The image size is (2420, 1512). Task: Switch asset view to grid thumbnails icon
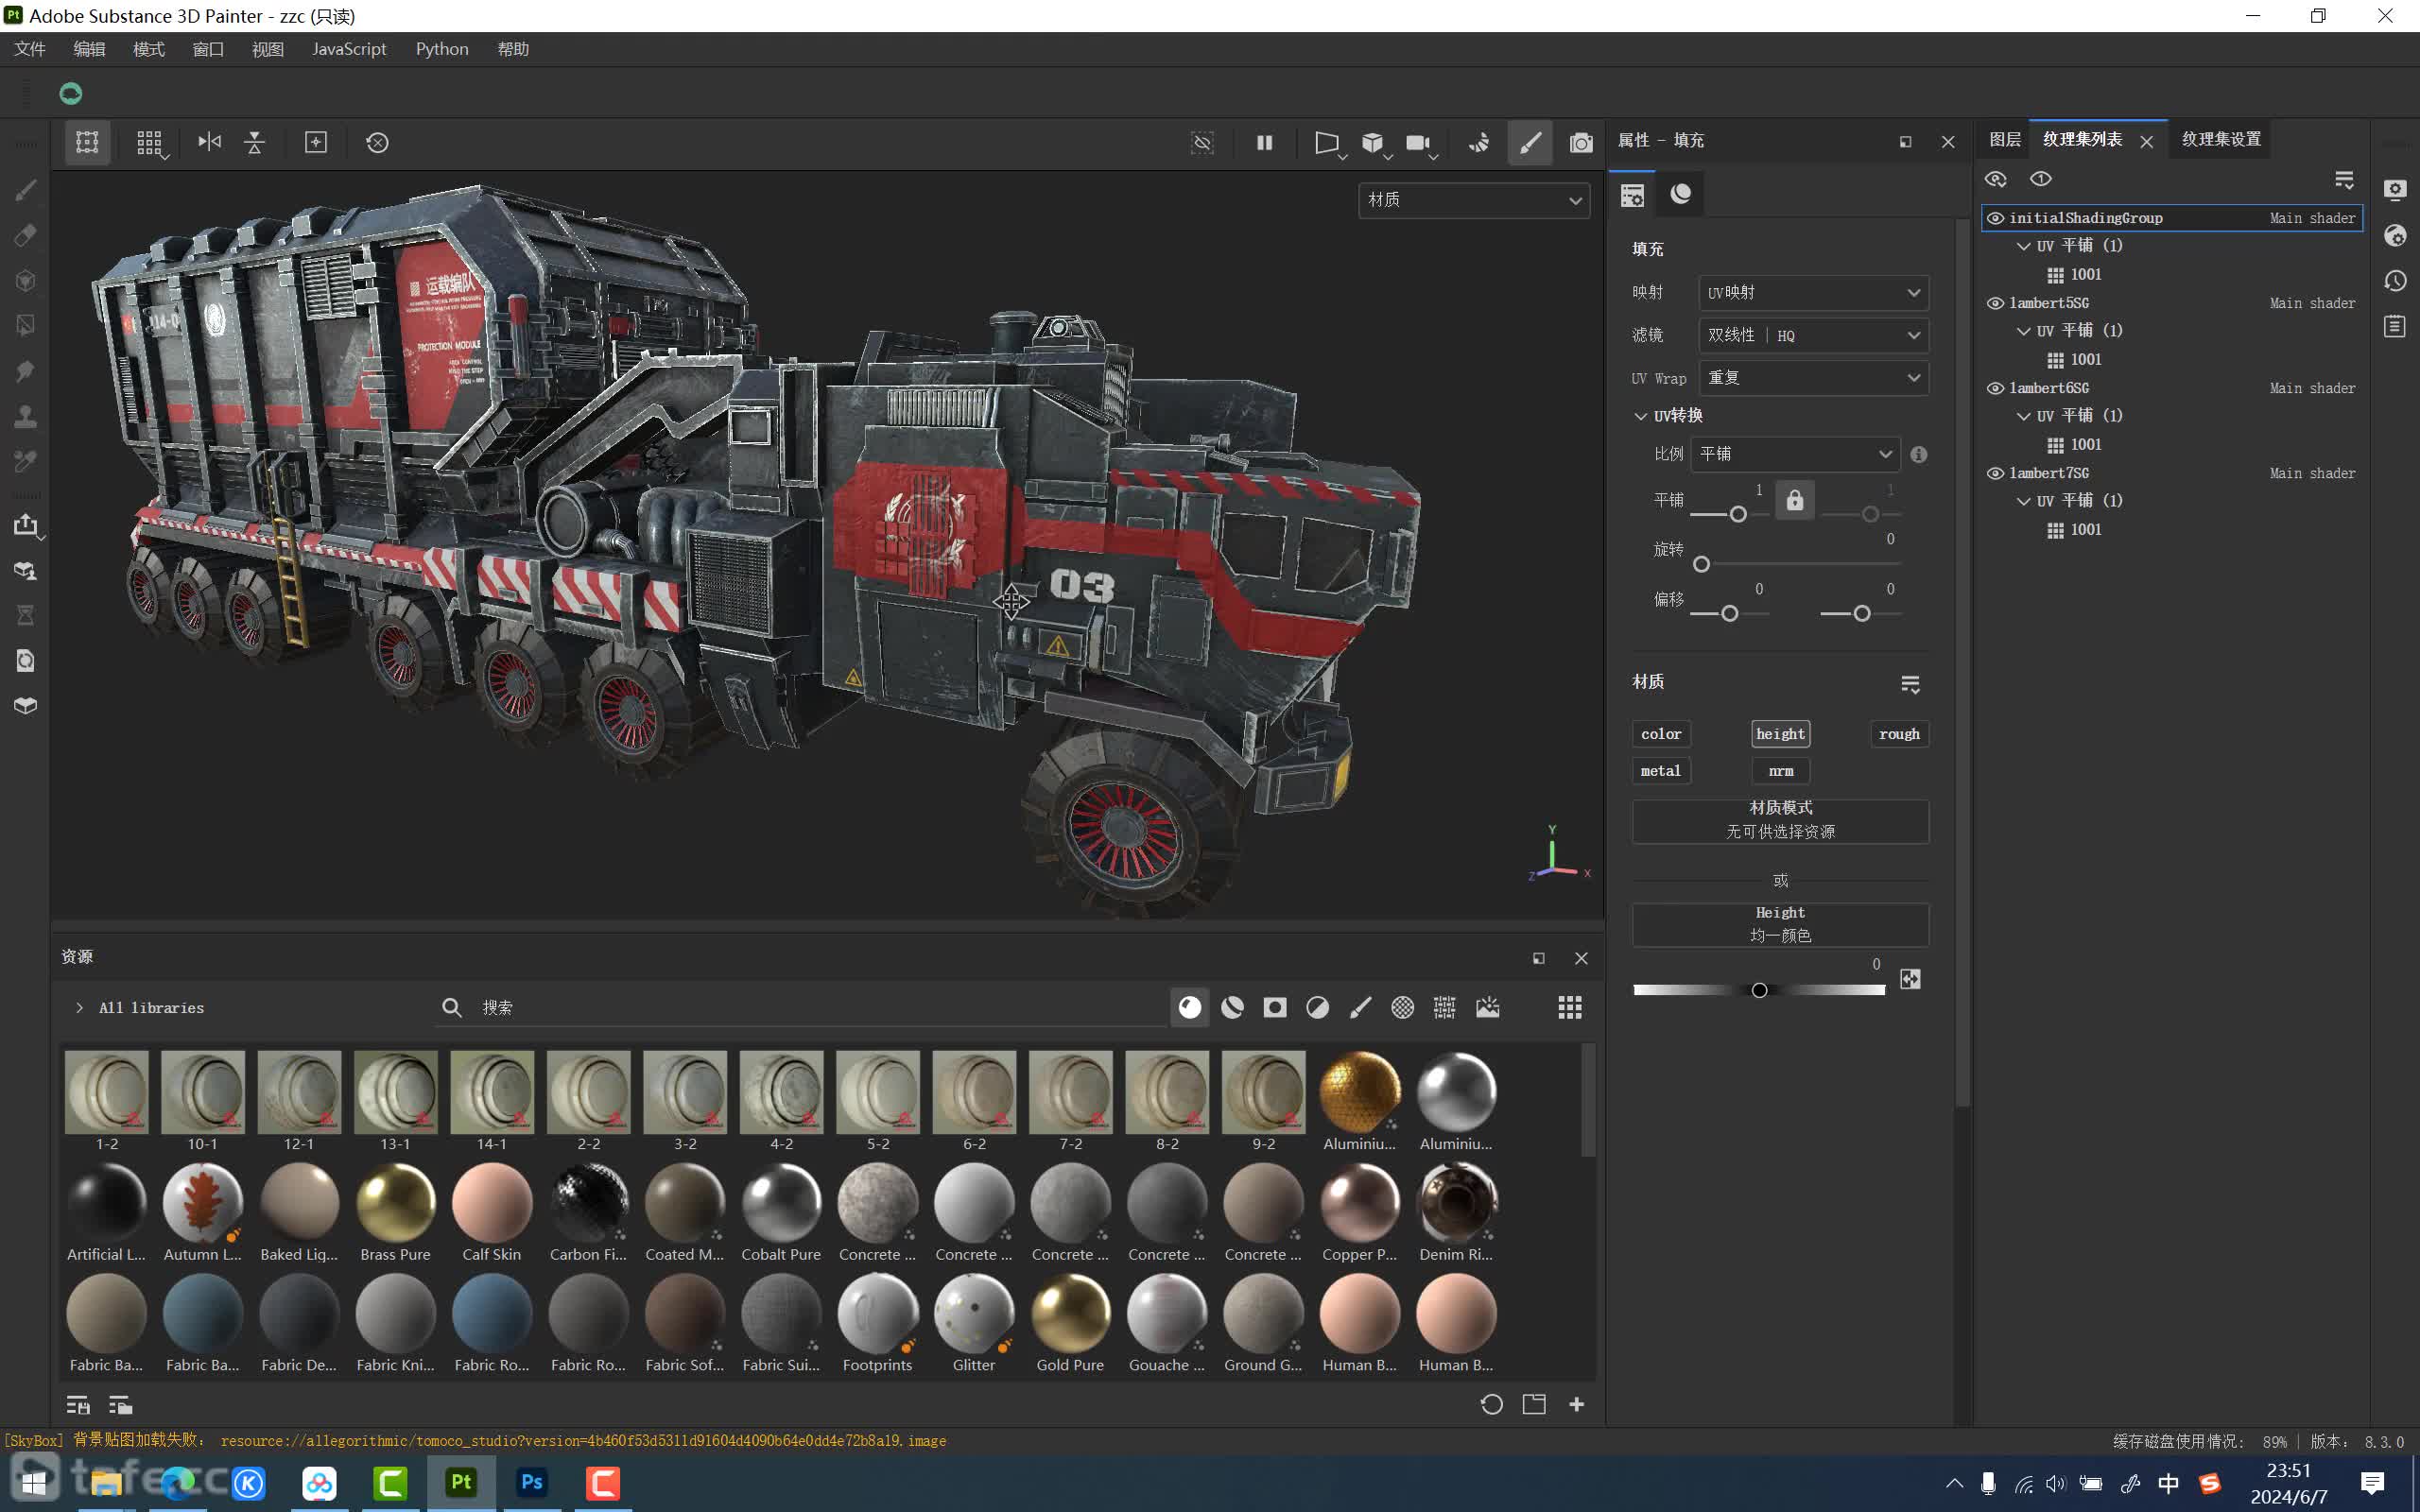coord(1570,1007)
